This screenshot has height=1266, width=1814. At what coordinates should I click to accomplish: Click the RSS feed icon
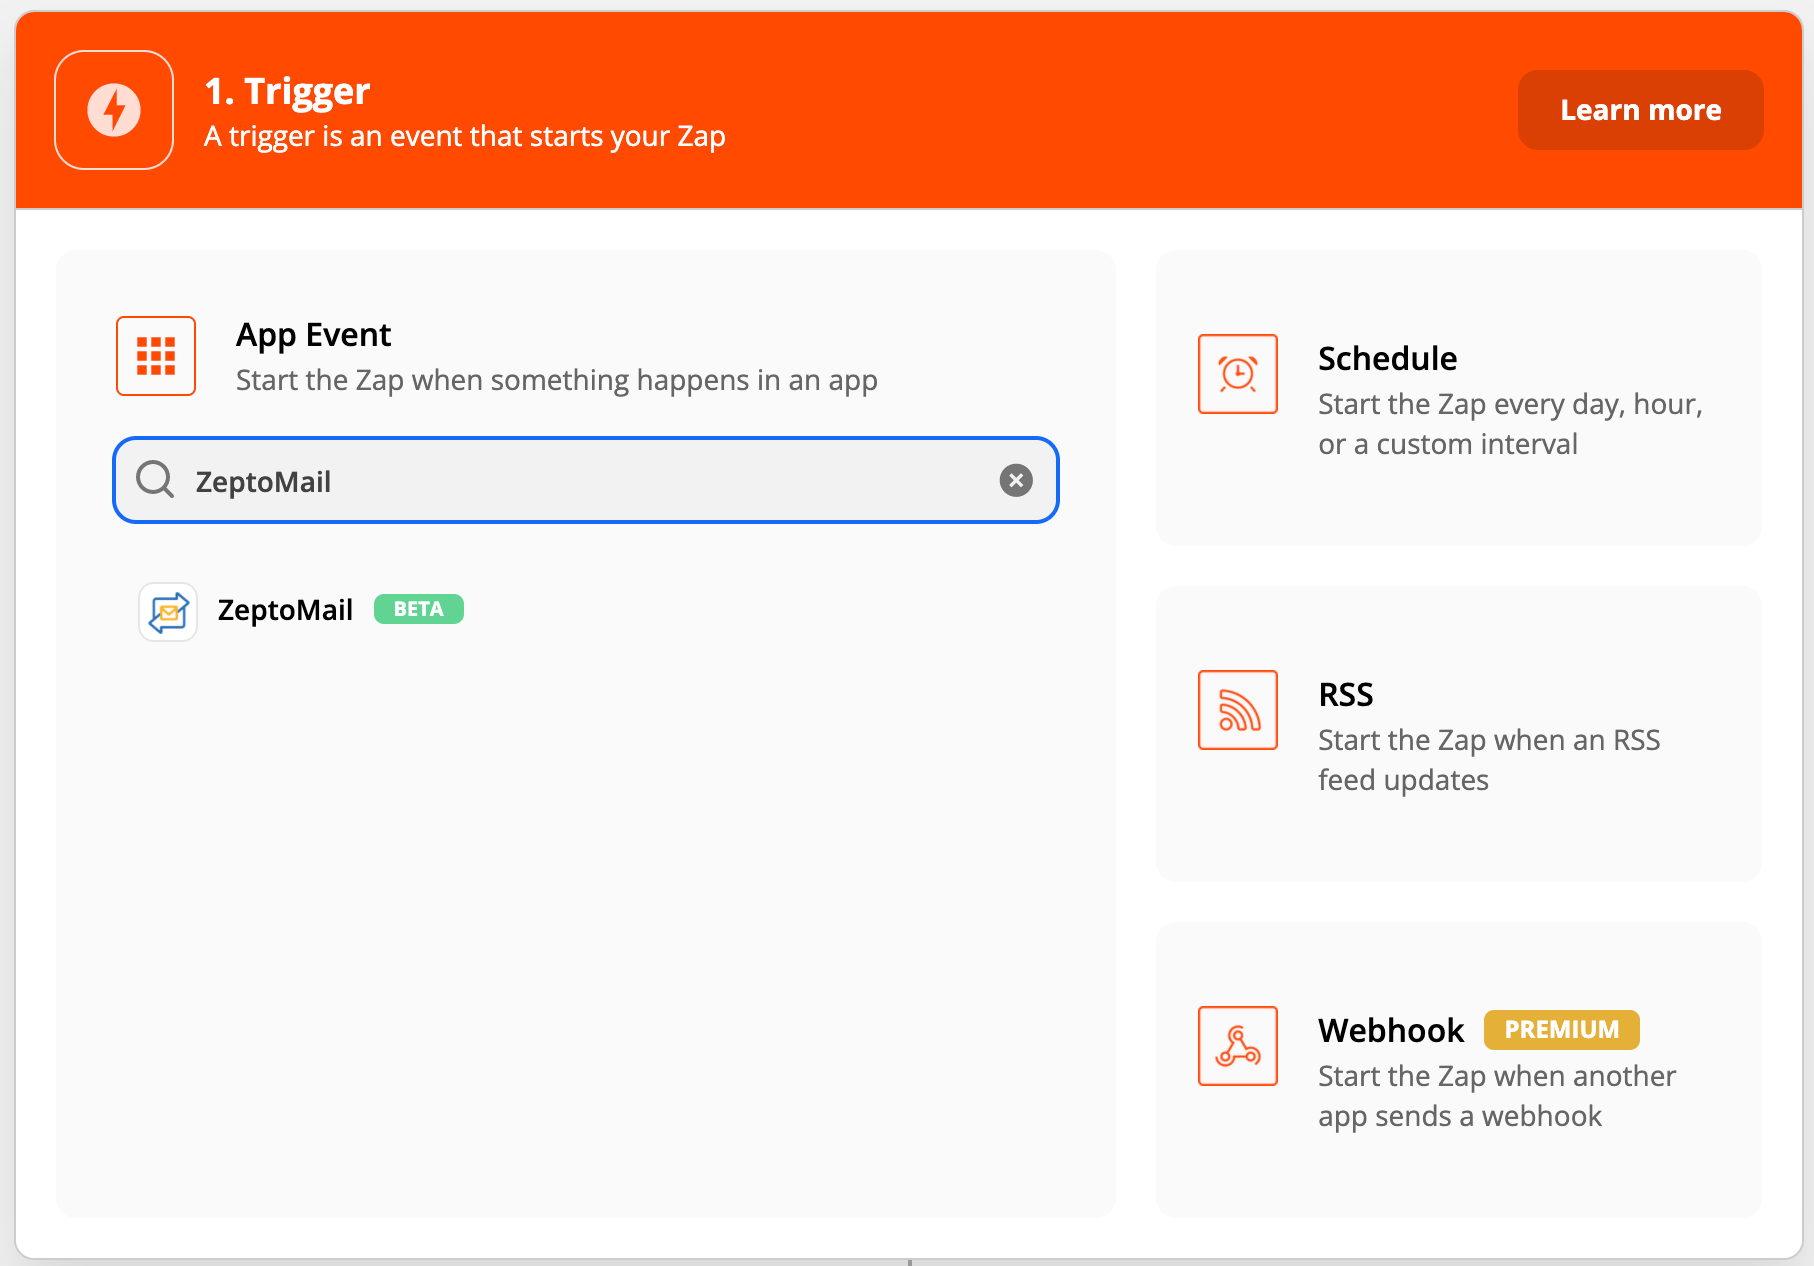1238,710
